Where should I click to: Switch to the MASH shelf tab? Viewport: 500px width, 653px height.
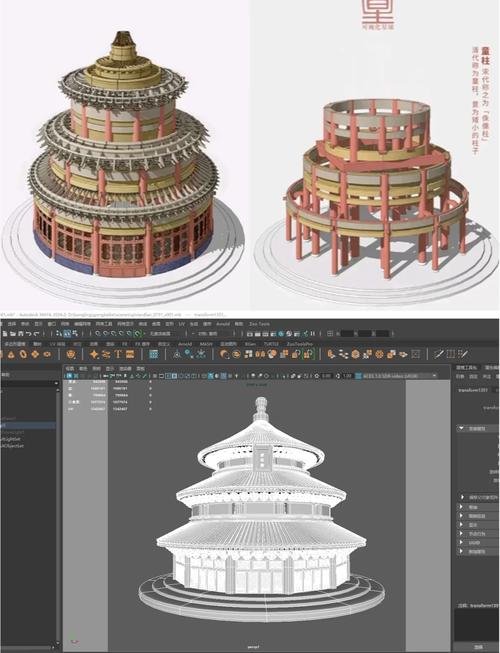pyautogui.click(x=206, y=344)
